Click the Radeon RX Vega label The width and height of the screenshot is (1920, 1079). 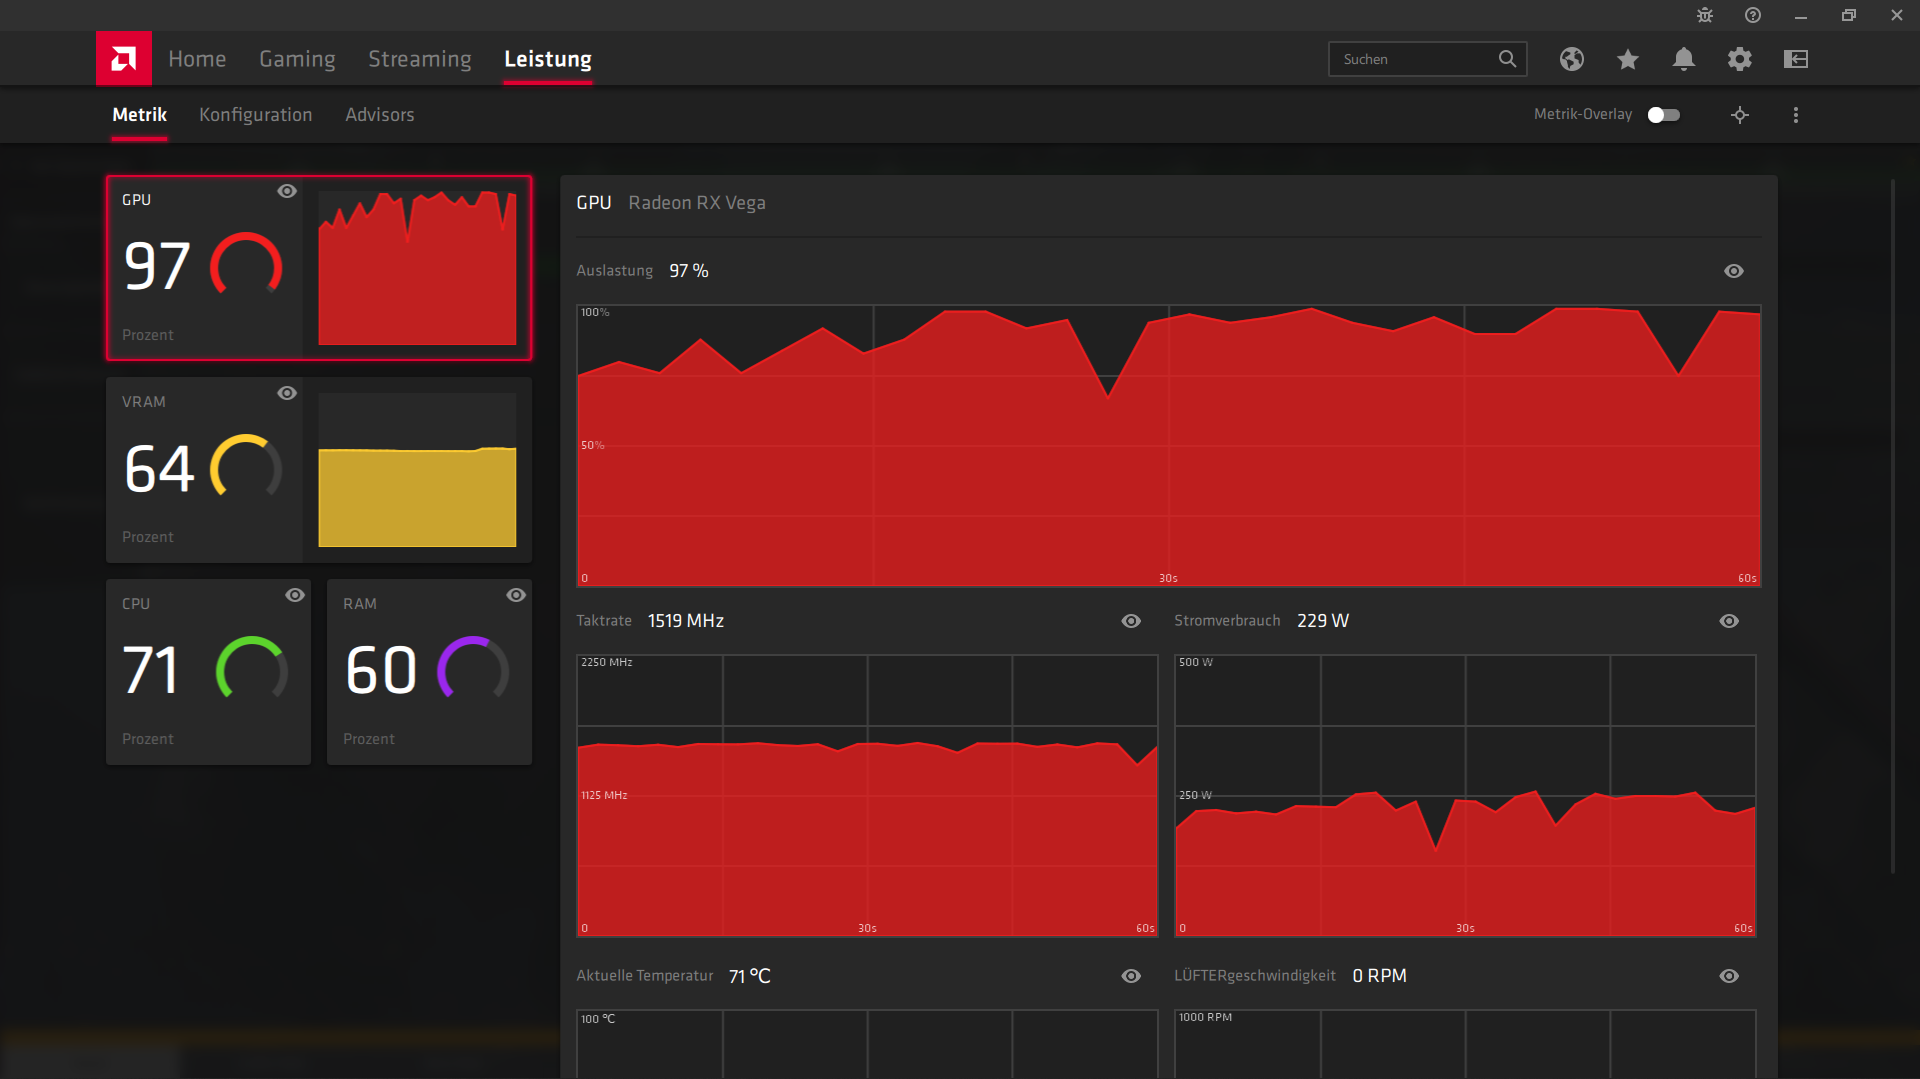(697, 203)
